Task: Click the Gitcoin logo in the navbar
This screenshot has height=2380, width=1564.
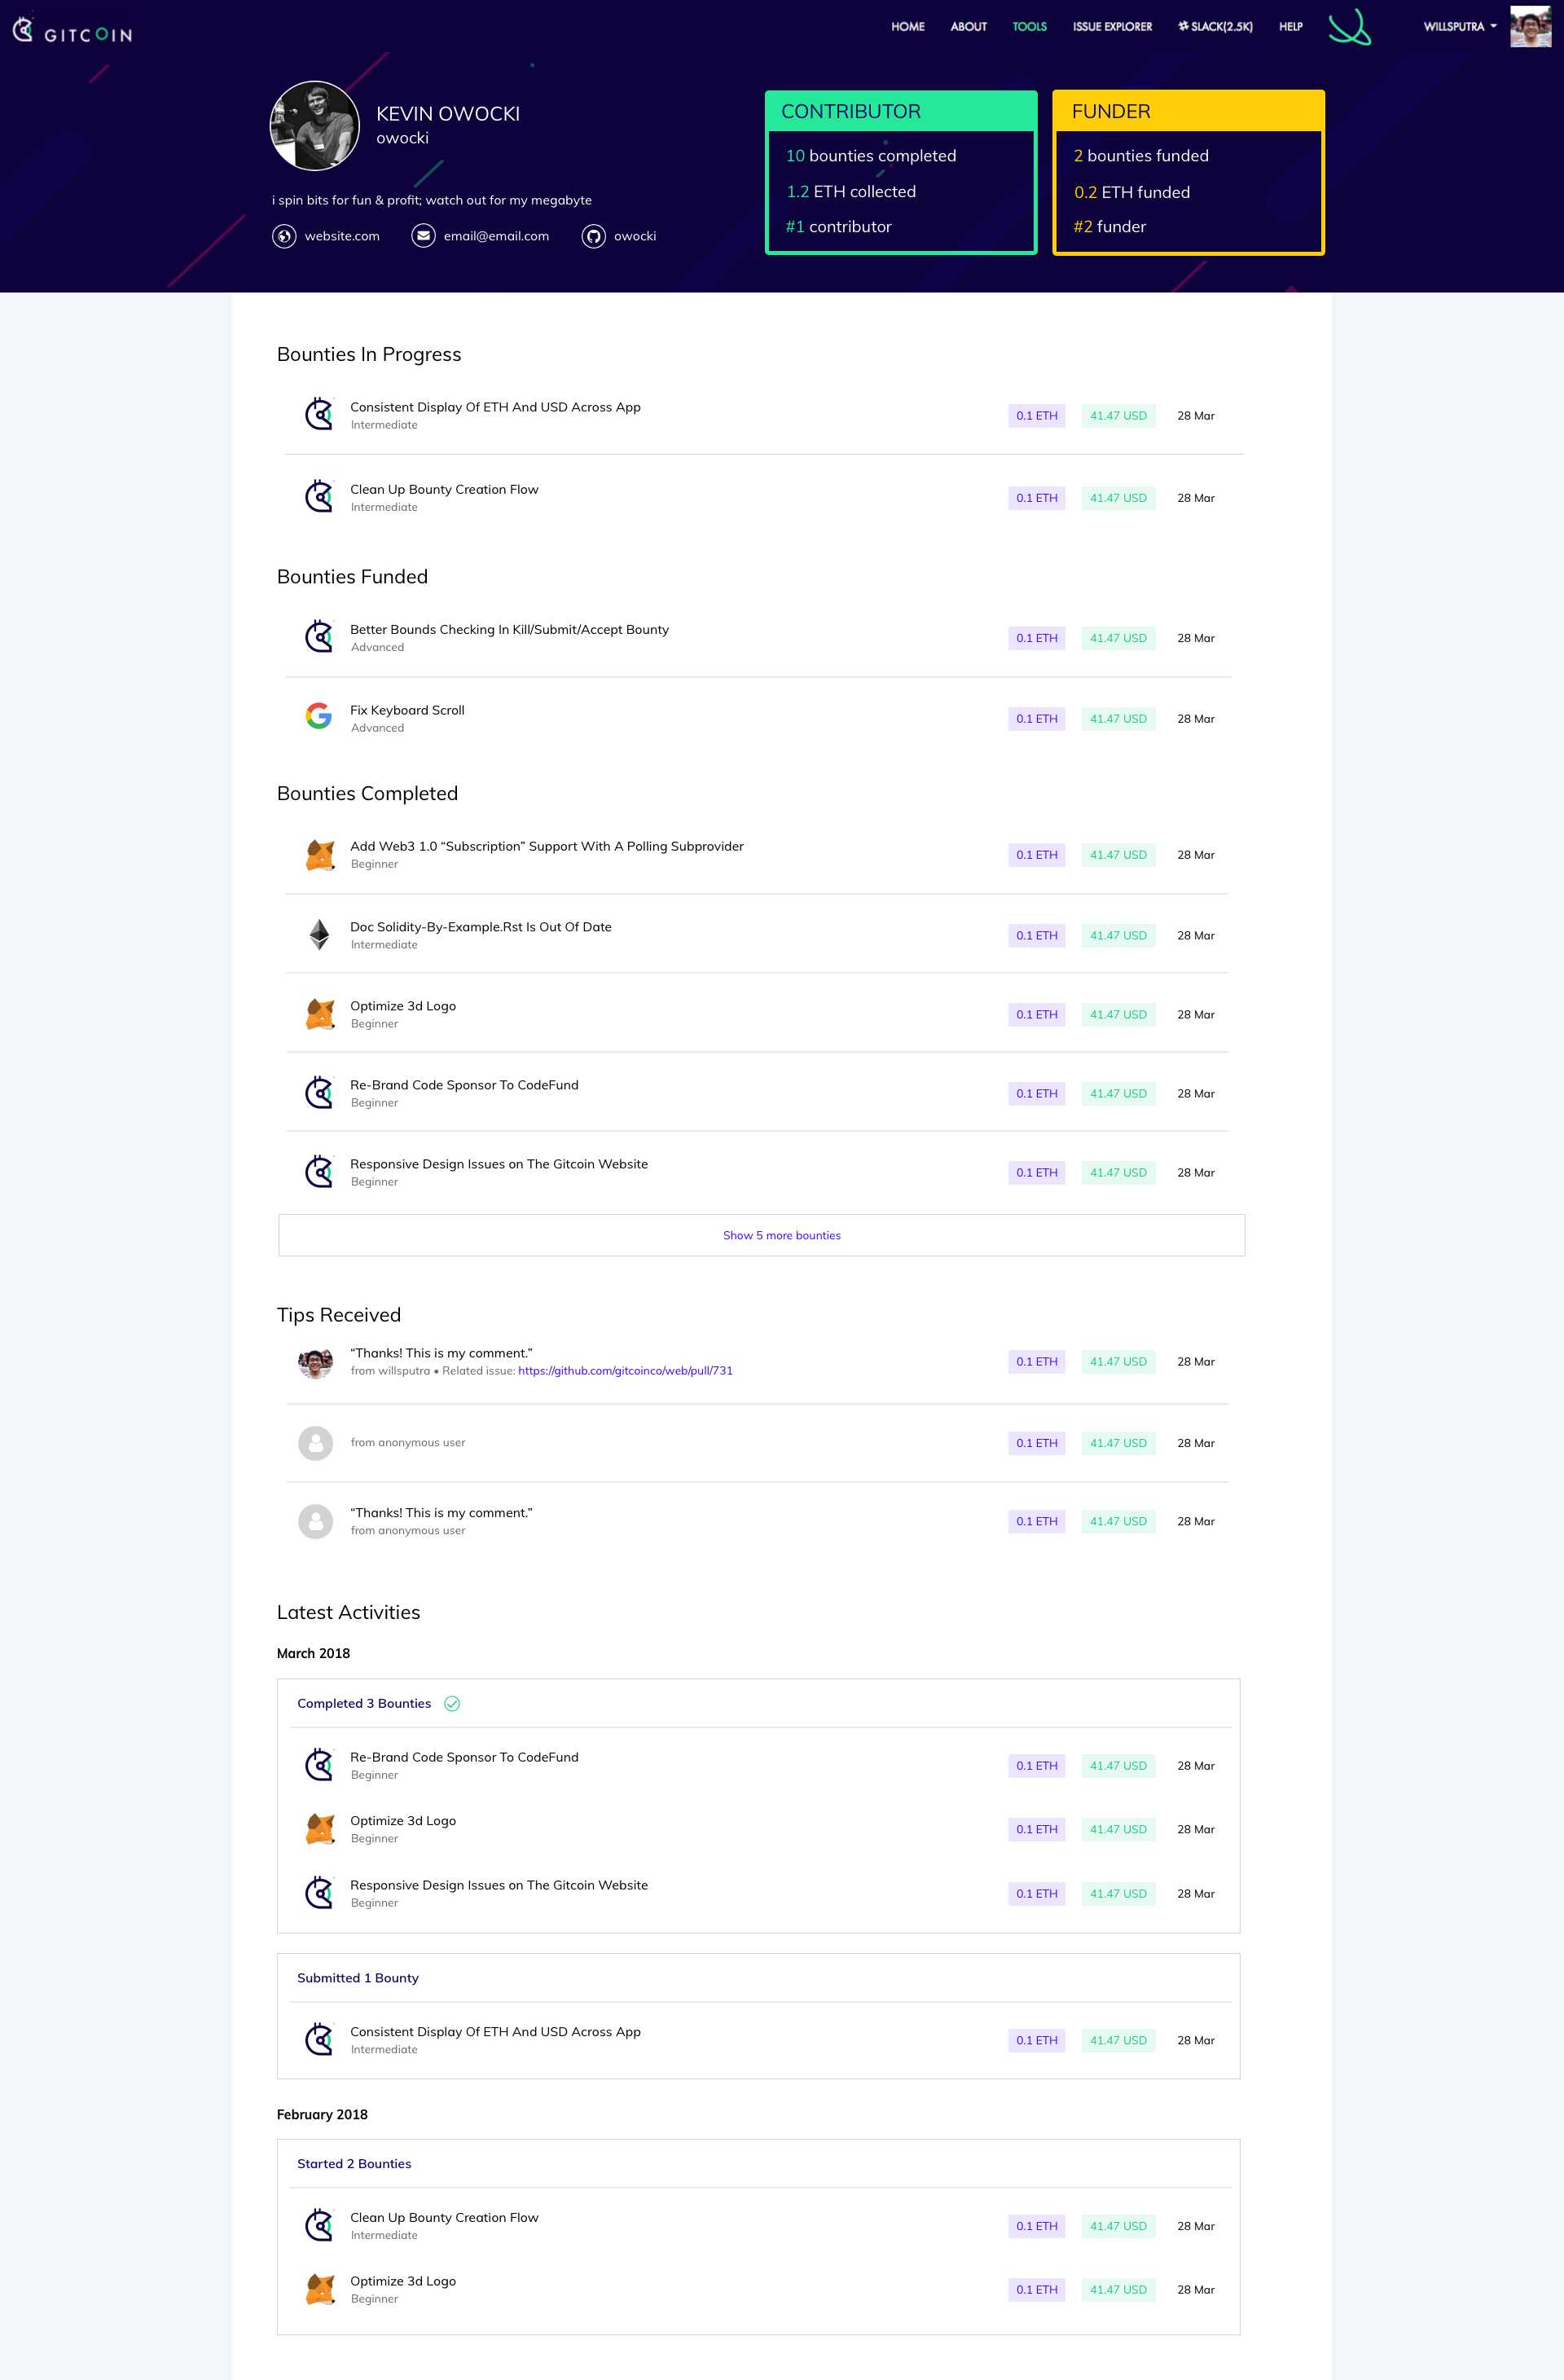Action: click(70, 31)
